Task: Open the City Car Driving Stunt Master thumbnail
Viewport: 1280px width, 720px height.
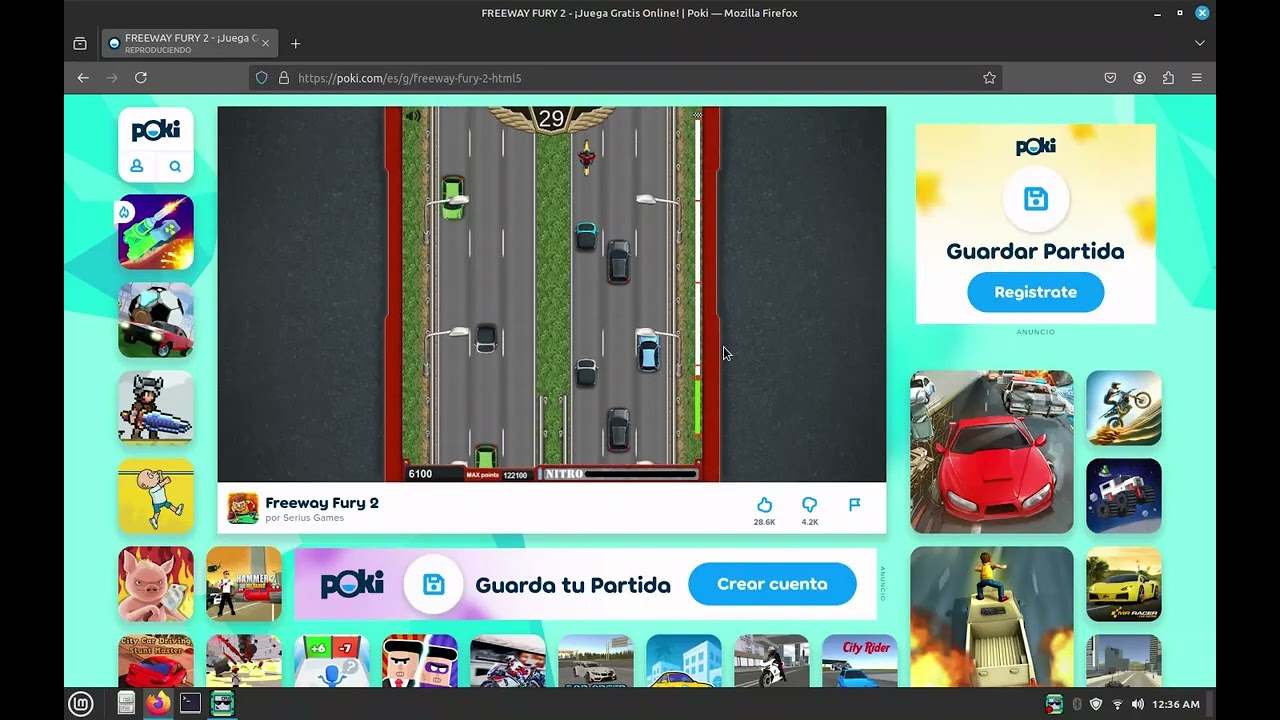Action: click(x=156, y=661)
